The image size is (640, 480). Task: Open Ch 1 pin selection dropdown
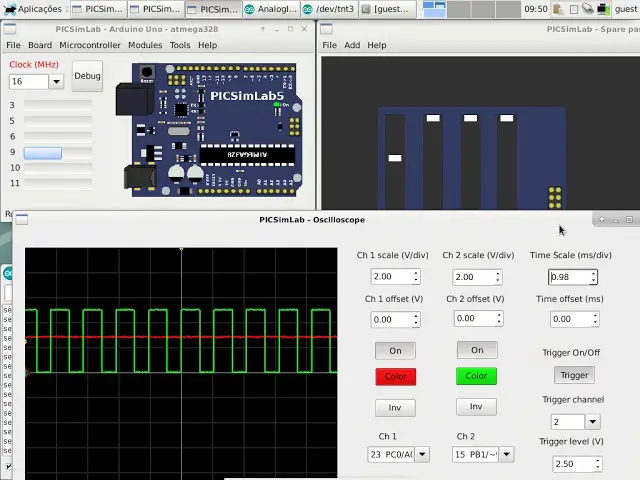421,454
